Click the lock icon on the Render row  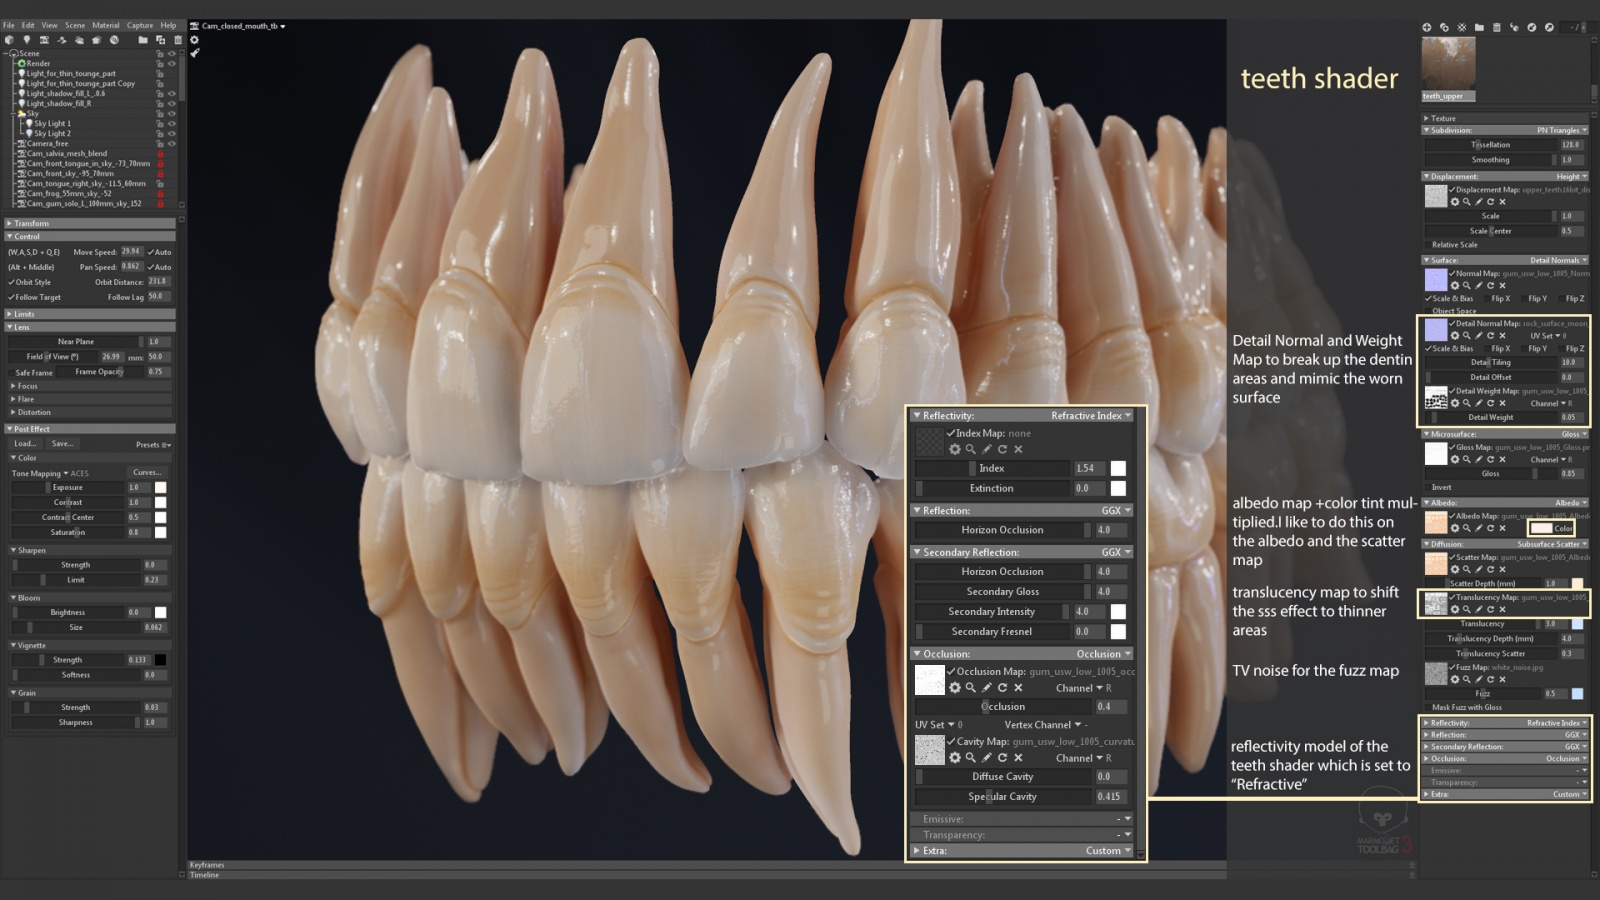160,63
